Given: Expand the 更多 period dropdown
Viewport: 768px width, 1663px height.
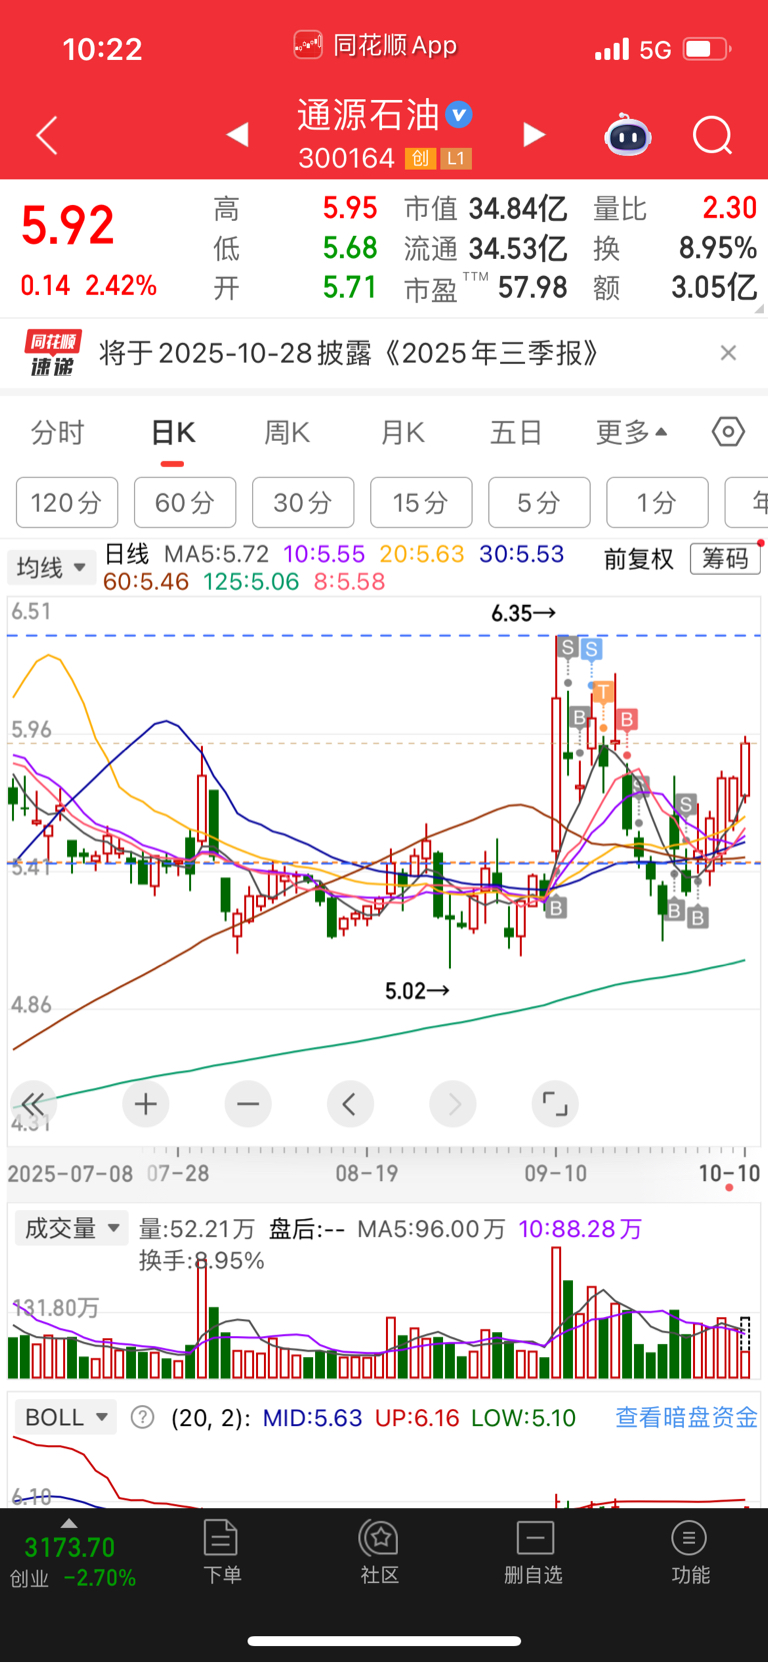Looking at the screenshot, I should pyautogui.click(x=631, y=433).
